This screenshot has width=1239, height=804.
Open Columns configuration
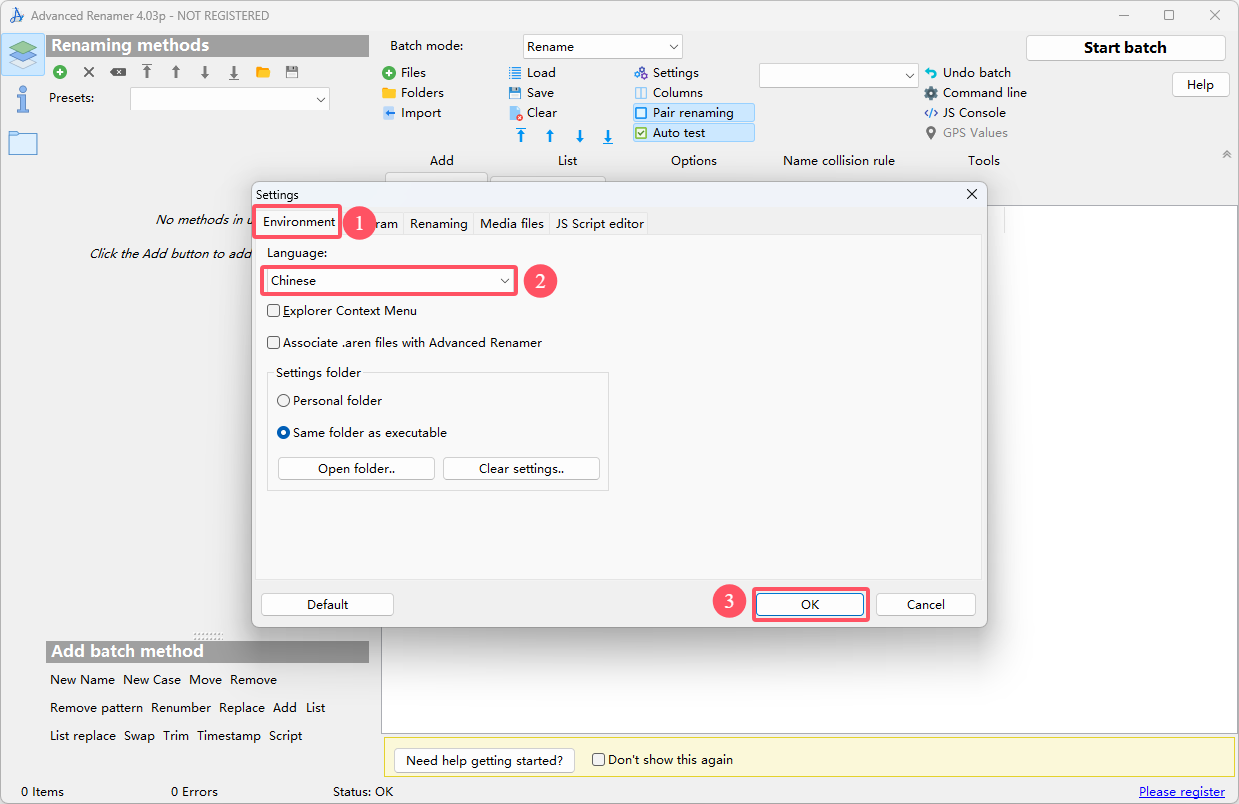tap(669, 93)
